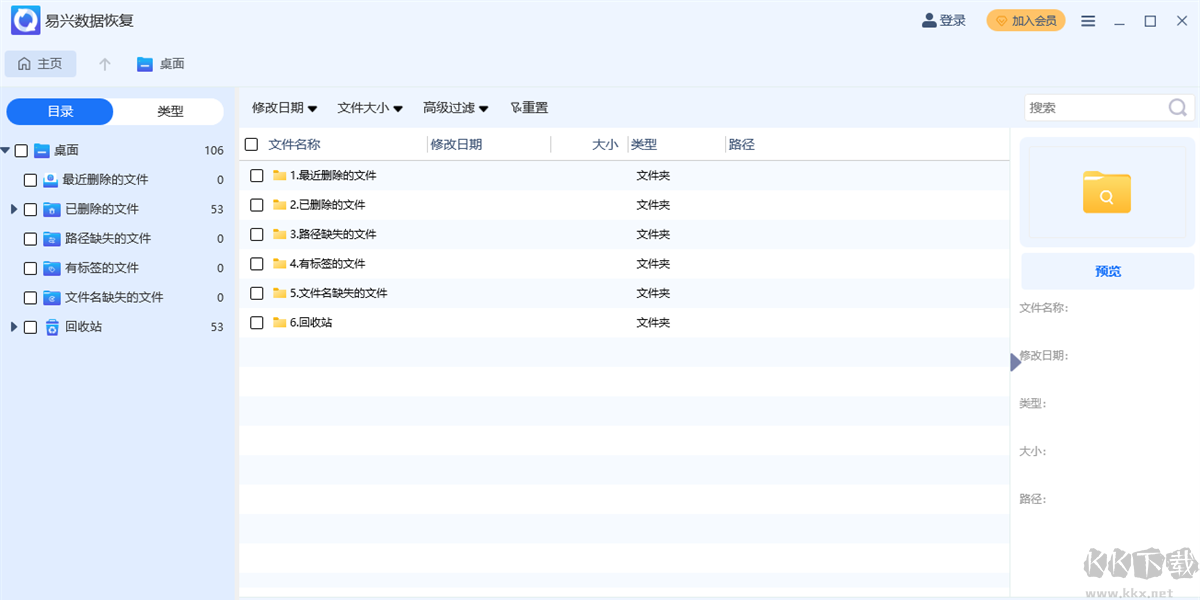Toggle the select-all checkbox in file name header

(x=251, y=144)
